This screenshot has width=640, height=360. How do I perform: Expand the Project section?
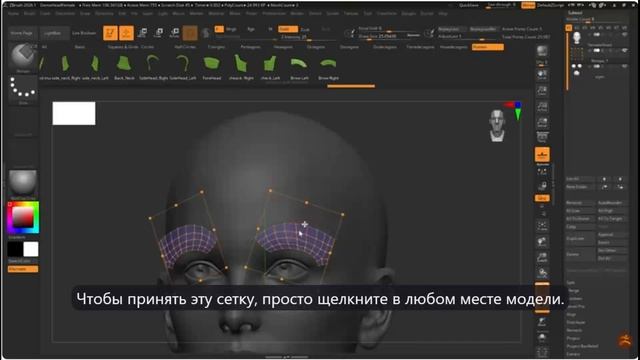click(573, 338)
